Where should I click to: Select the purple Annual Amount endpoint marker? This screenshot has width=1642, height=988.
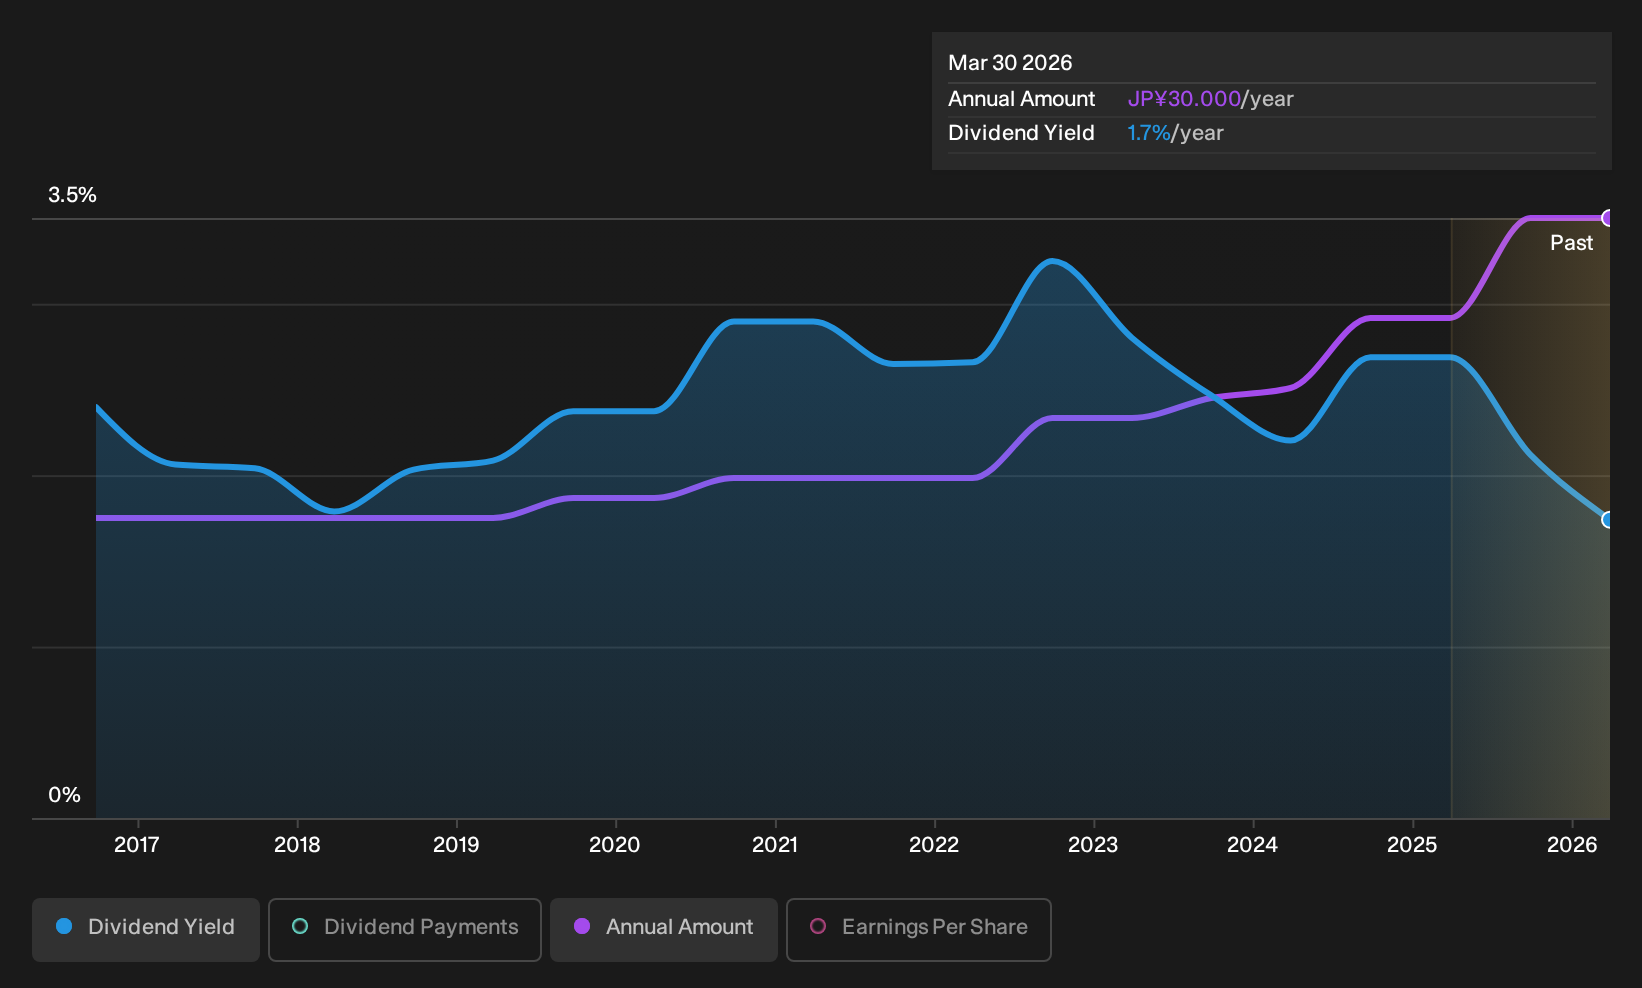pyautogui.click(x=1608, y=218)
